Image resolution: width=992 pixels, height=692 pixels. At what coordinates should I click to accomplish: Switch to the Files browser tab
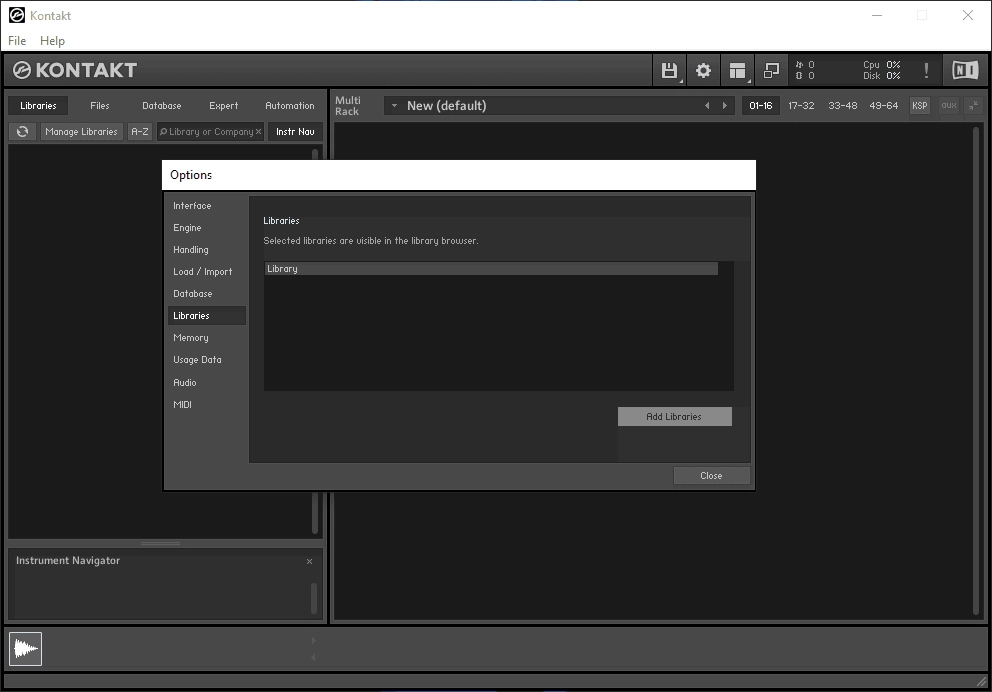tap(99, 106)
